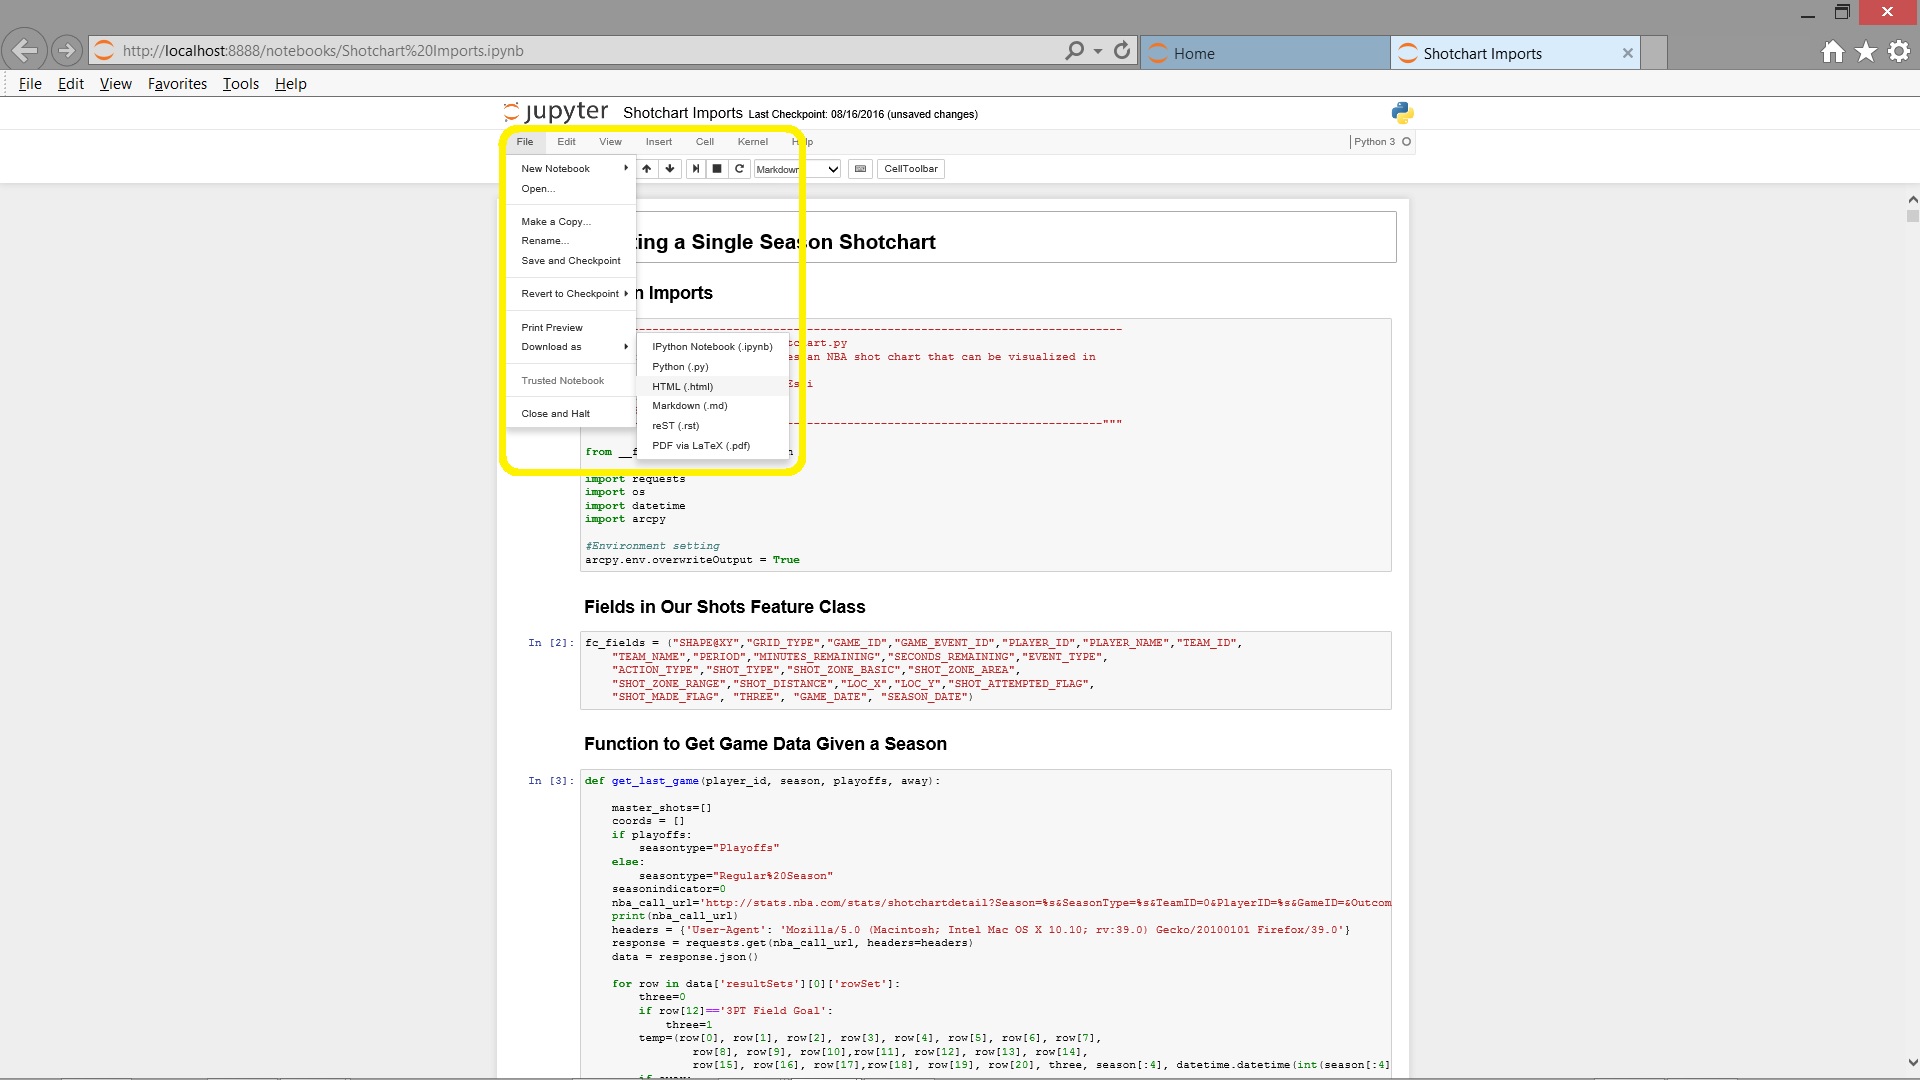Expand the New Notebook submenu arrow
Image resolution: width=1920 pixels, height=1080 pixels.
(626, 168)
